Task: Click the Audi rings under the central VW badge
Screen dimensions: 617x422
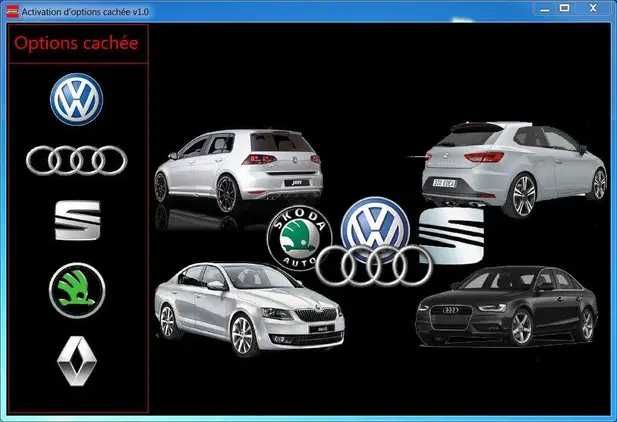Action: tap(374, 266)
